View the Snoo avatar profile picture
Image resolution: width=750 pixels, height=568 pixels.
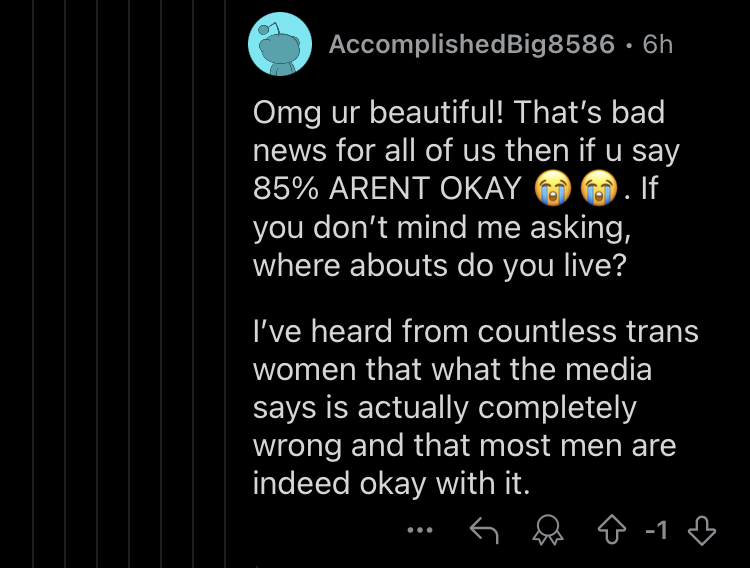click(x=280, y=44)
